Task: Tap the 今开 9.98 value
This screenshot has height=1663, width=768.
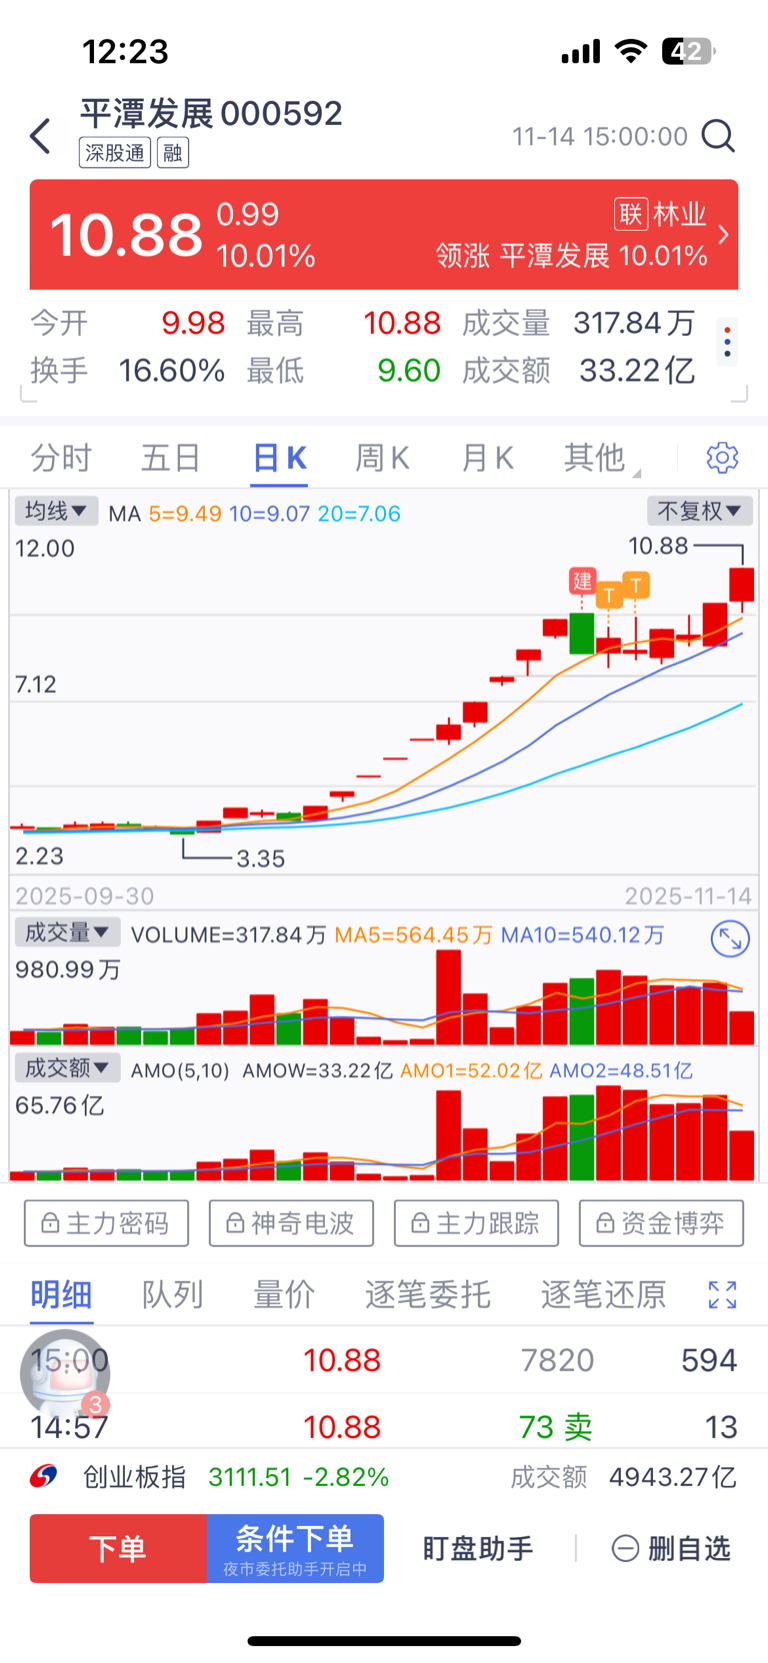Action: [193, 323]
